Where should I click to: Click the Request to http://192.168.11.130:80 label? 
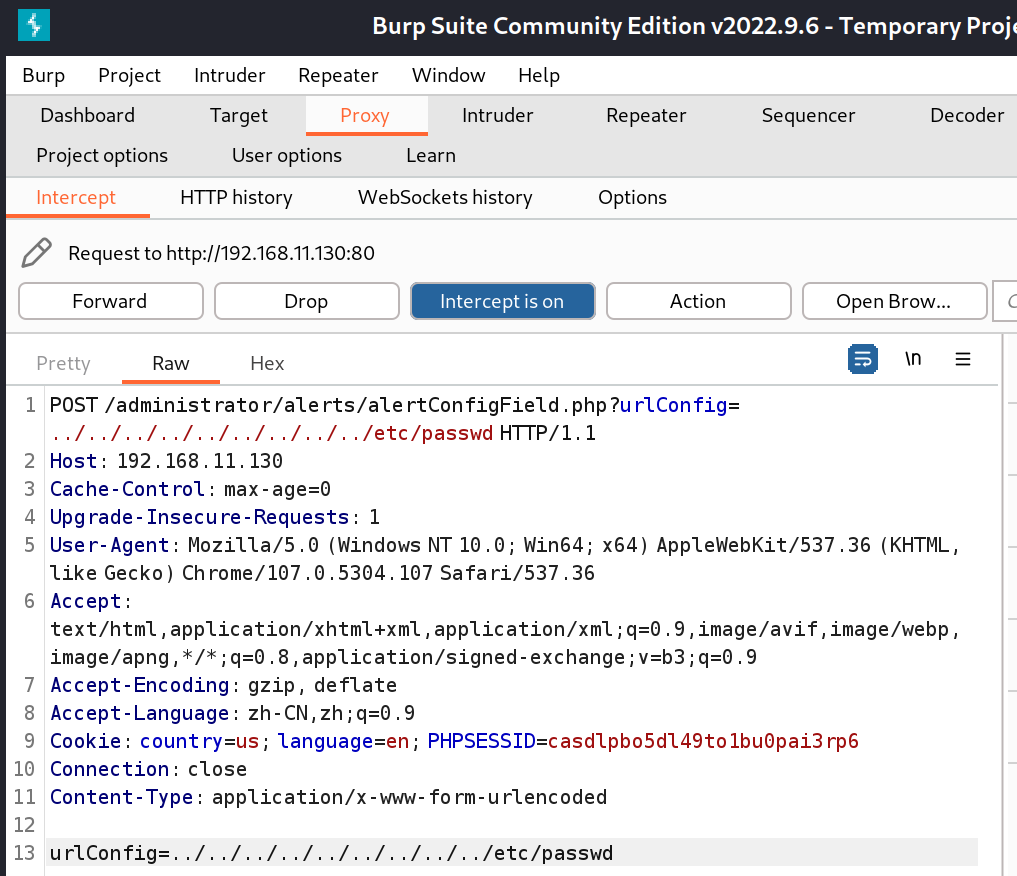(x=221, y=253)
